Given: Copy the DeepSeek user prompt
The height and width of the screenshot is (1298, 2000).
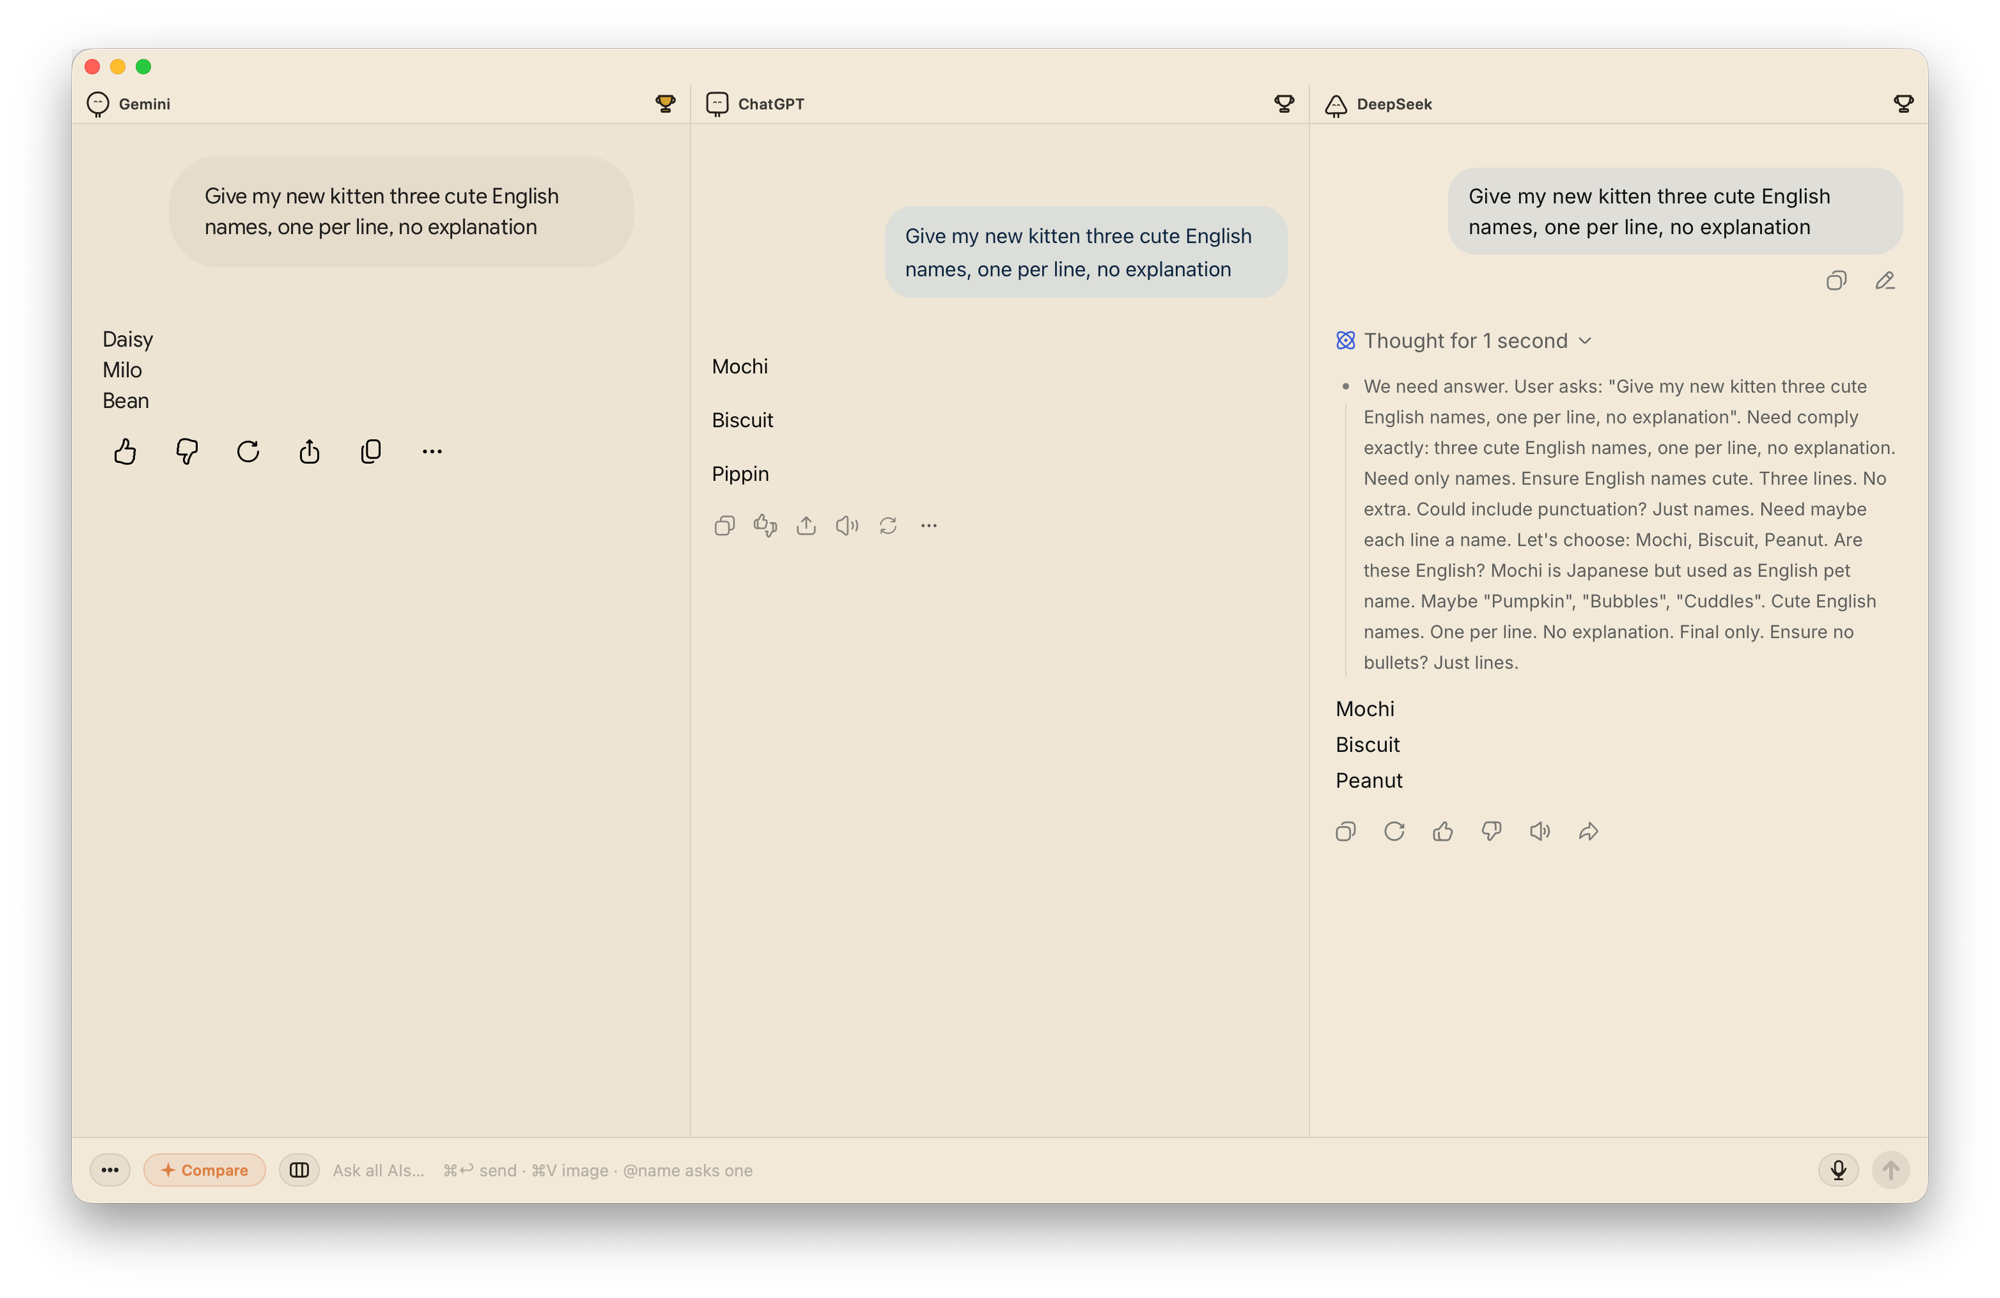Looking at the screenshot, I should pos(1836,281).
